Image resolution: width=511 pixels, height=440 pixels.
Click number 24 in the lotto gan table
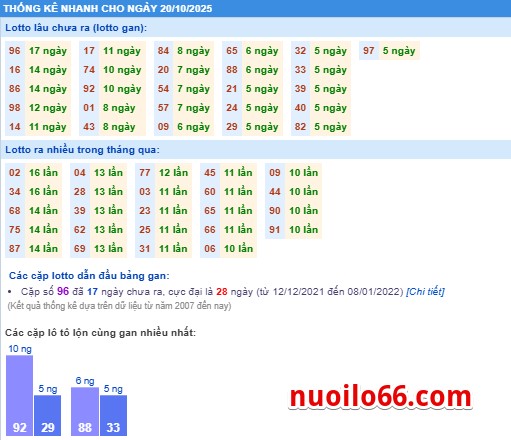coord(232,108)
